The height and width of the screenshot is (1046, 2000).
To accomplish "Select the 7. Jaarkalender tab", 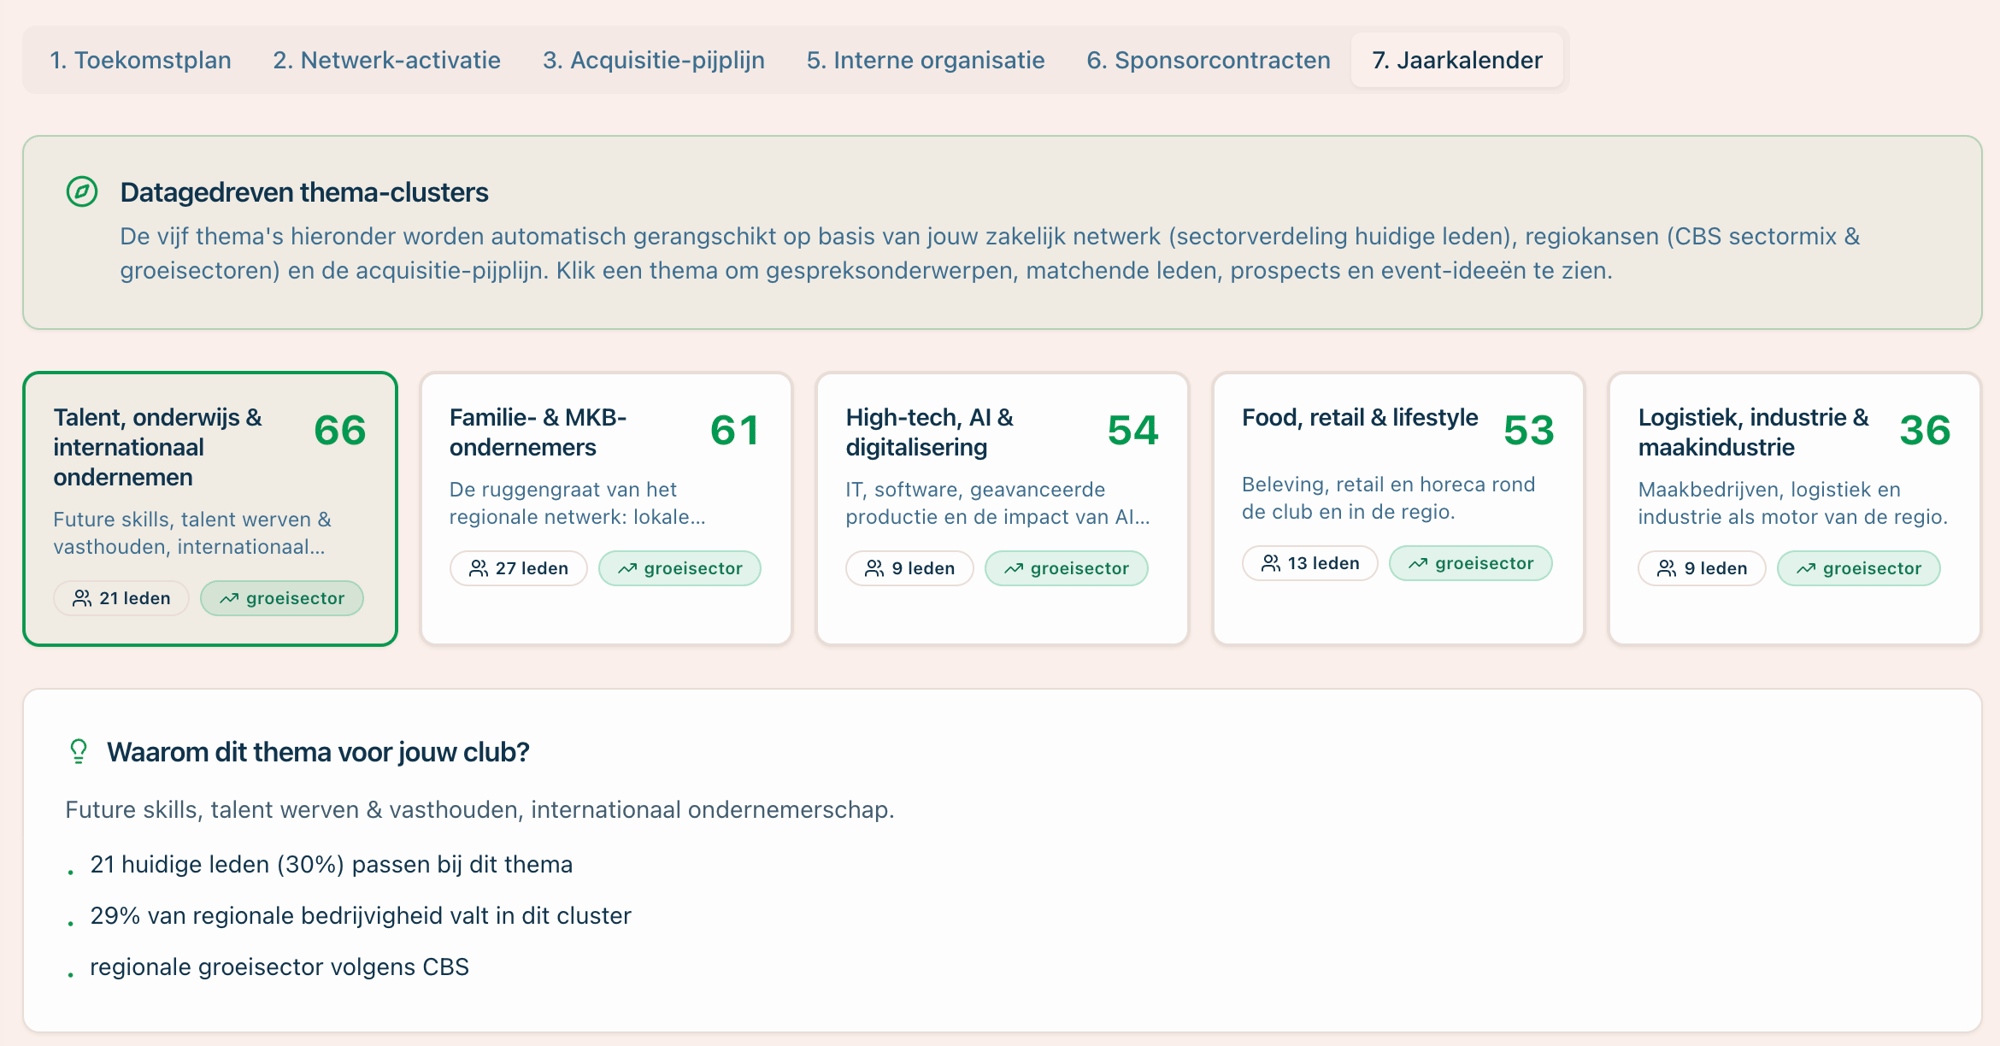I will coord(1457,60).
